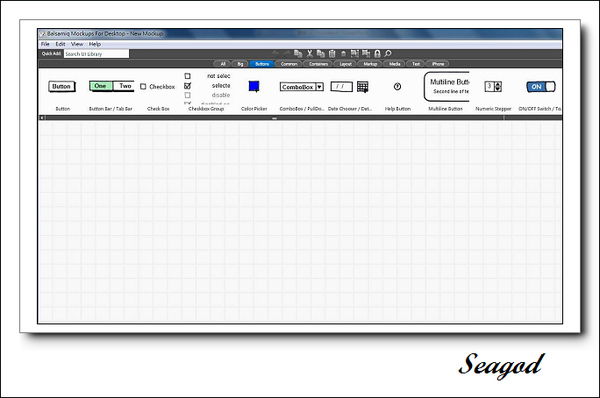
Task: Click the Numeric Stepper arrows
Action: 498,86
